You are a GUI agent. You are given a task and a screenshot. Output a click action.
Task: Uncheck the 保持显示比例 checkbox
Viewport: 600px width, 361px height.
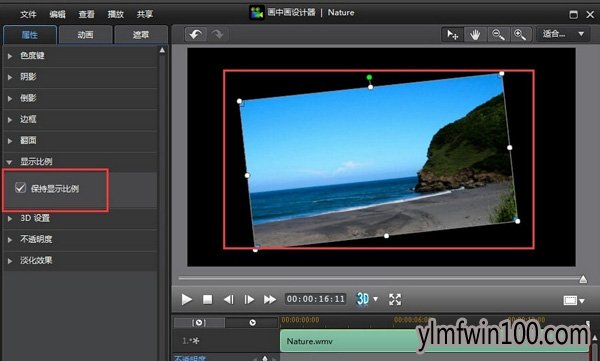tap(20, 188)
